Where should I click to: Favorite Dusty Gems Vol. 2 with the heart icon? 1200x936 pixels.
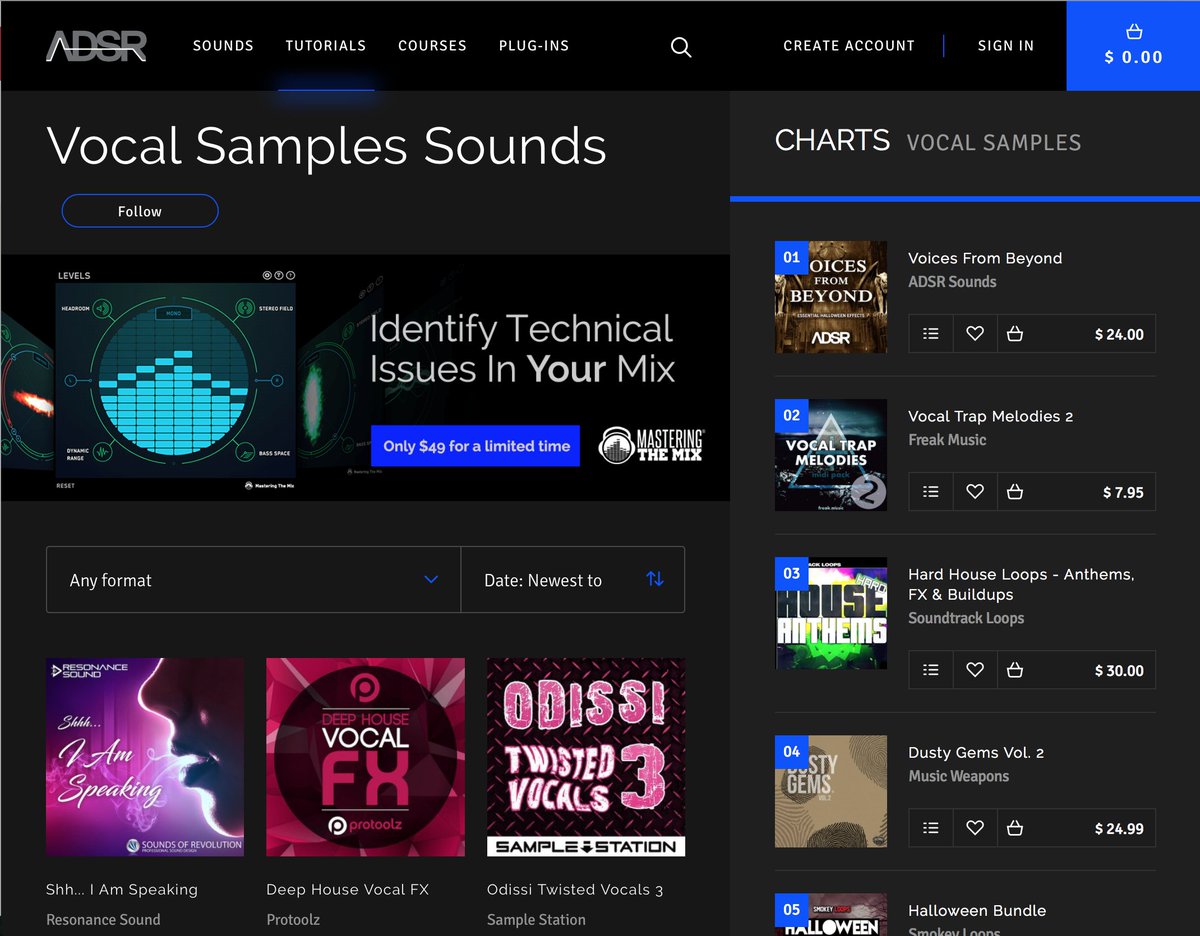975,827
